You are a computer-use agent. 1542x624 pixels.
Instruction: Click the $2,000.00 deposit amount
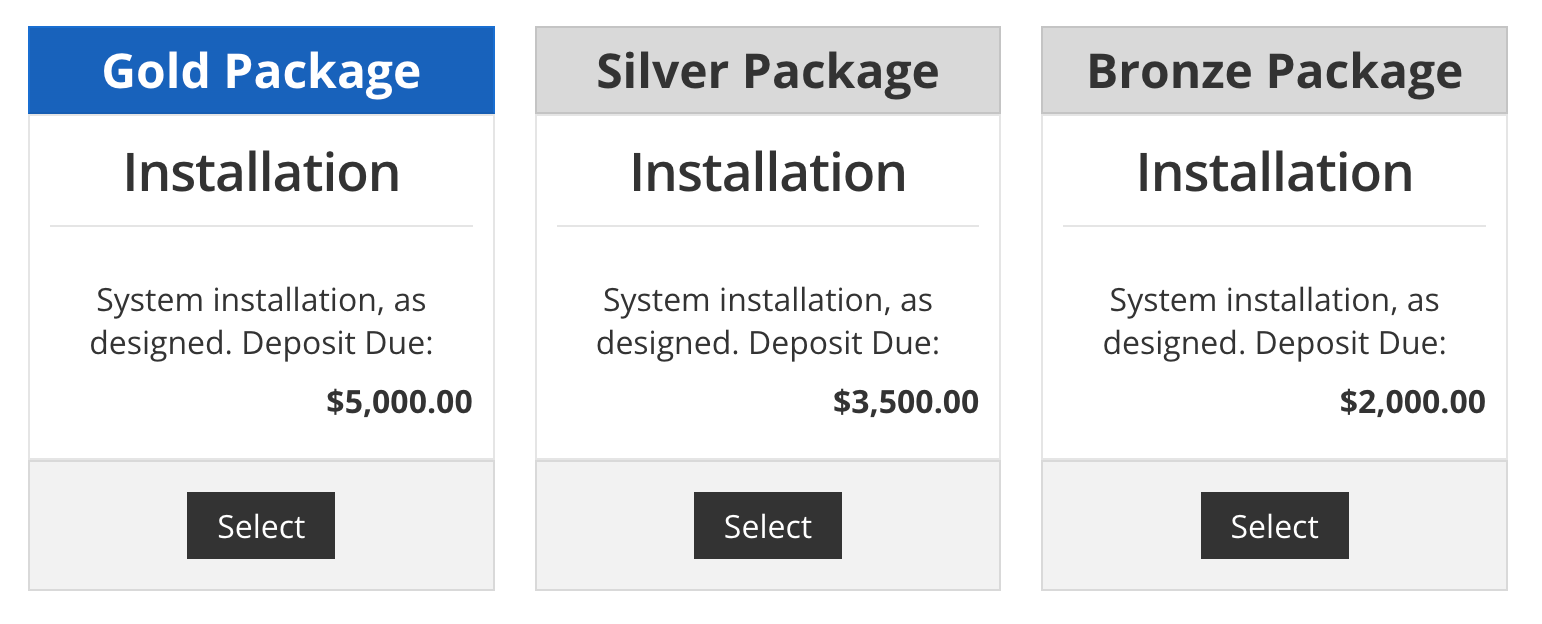pyautogui.click(x=1412, y=402)
